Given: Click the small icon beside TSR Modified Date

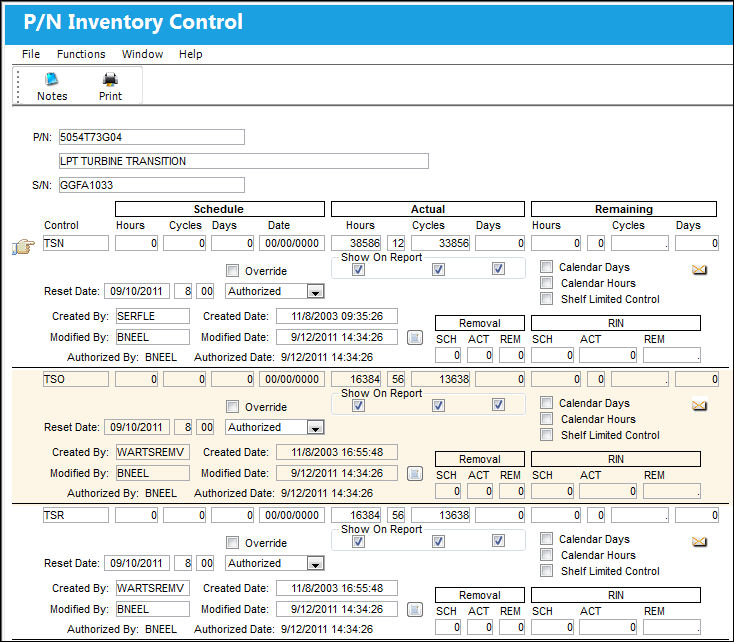Looking at the screenshot, I should (x=415, y=609).
